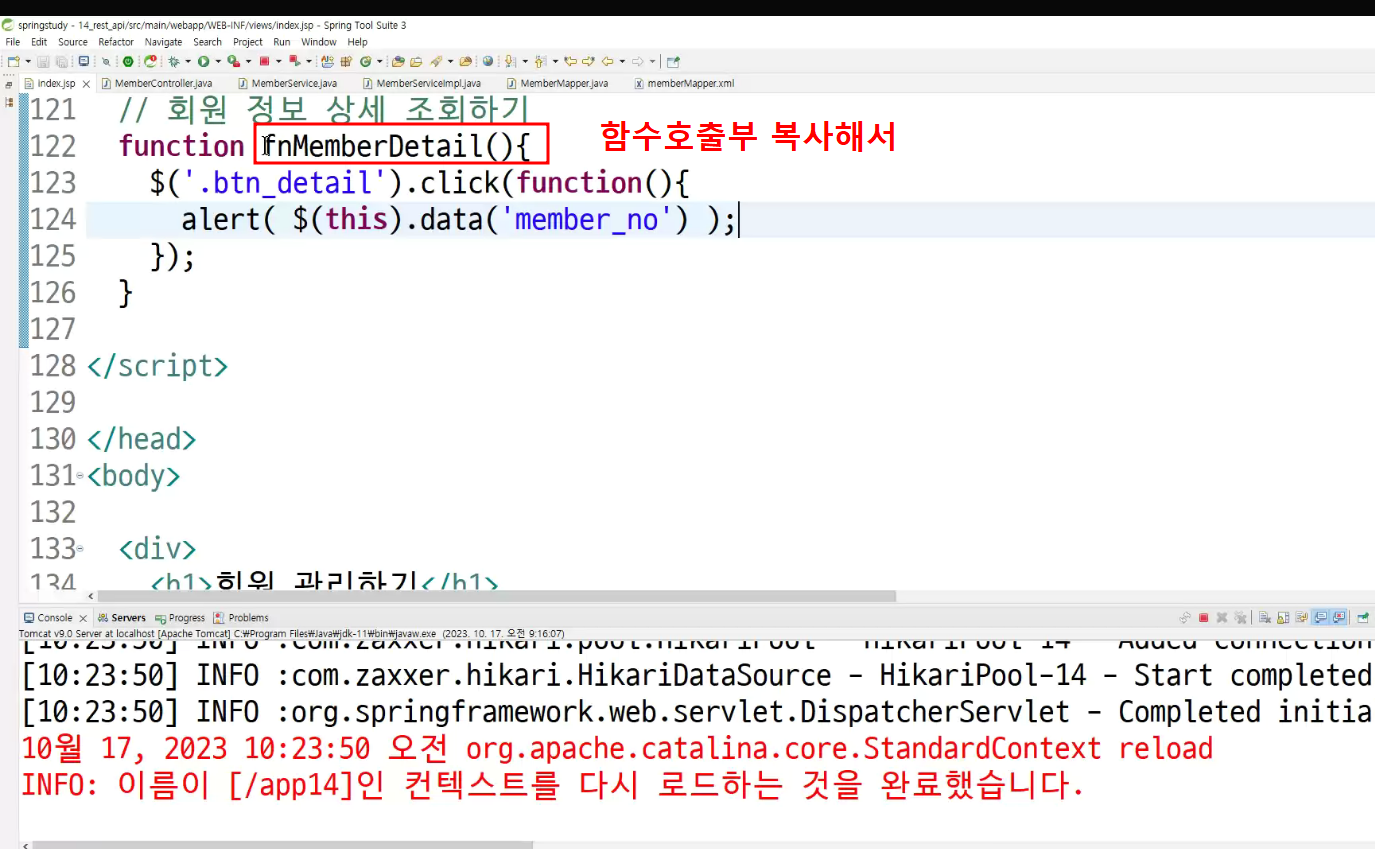Click the Remove Launch X icon in console
Viewport: 1375px width, 849px height.
coord(1222,618)
